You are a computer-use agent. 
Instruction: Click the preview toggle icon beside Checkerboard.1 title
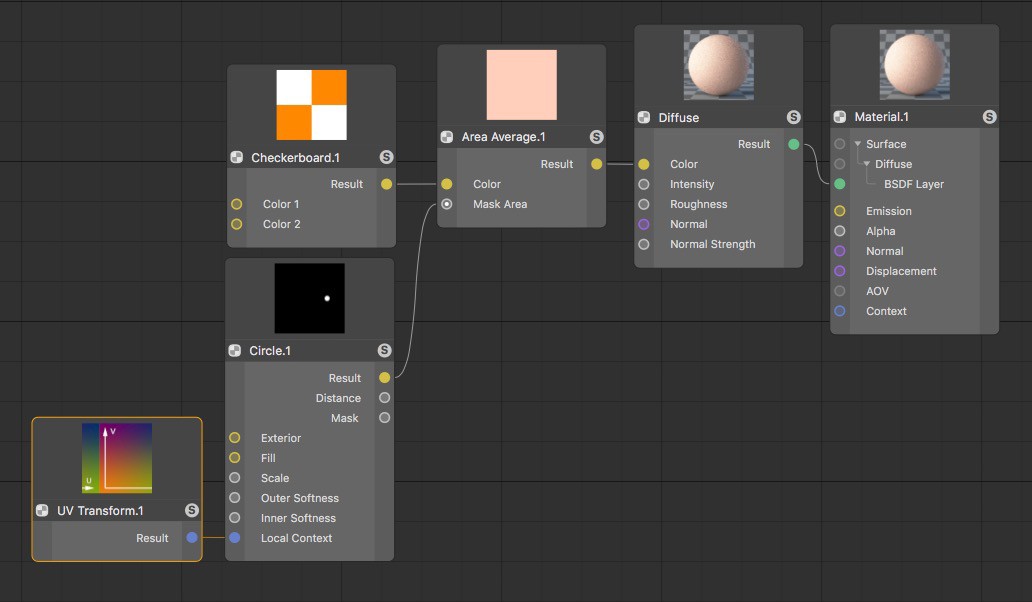(236, 157)
